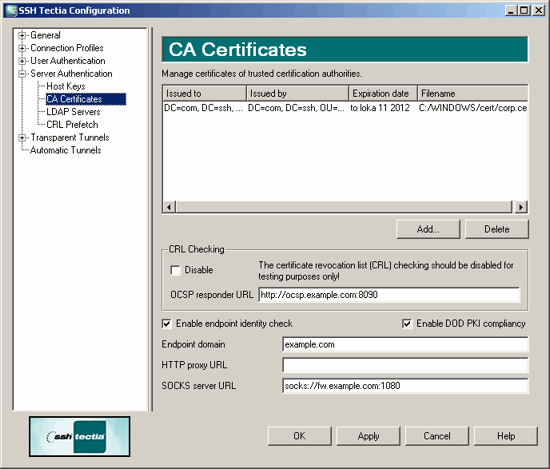Sort by the Expiration date column
This screenshot has height=469, width=550.
pos(383,93)
